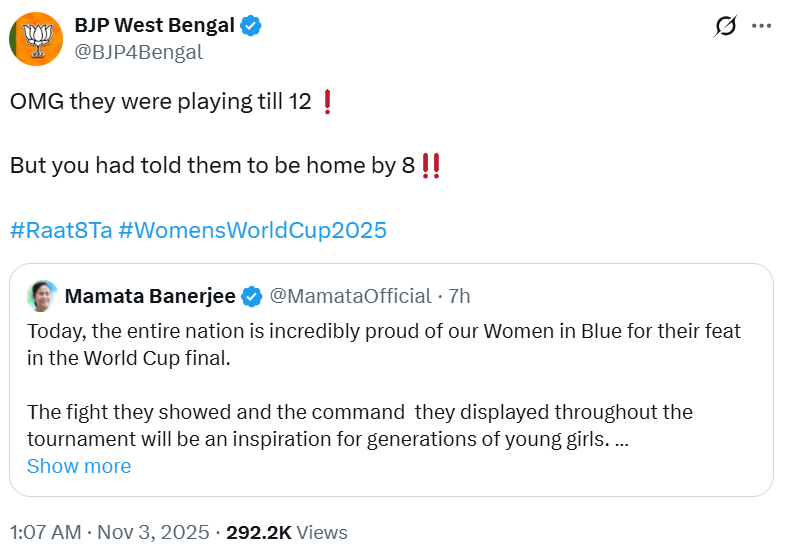The width and height of the screenshot is (792, 550).
Task: Click the @BJP4Bengal handle
Action: pos(139,52)
